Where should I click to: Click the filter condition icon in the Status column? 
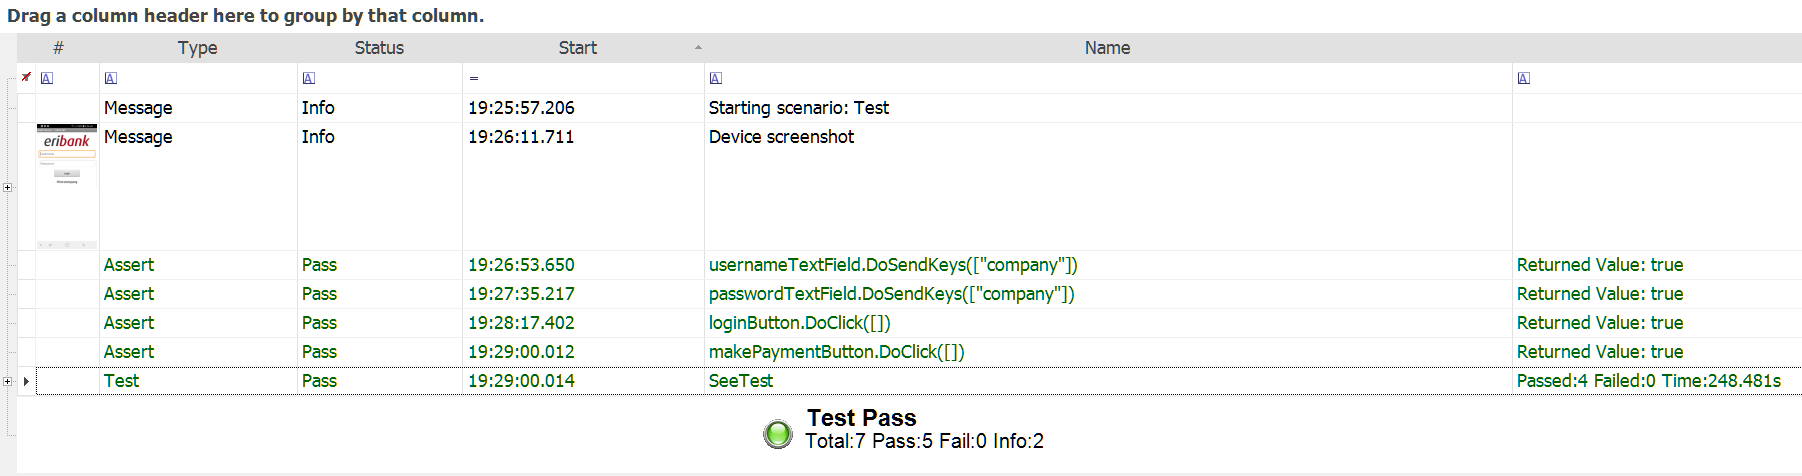click(309, 78)
